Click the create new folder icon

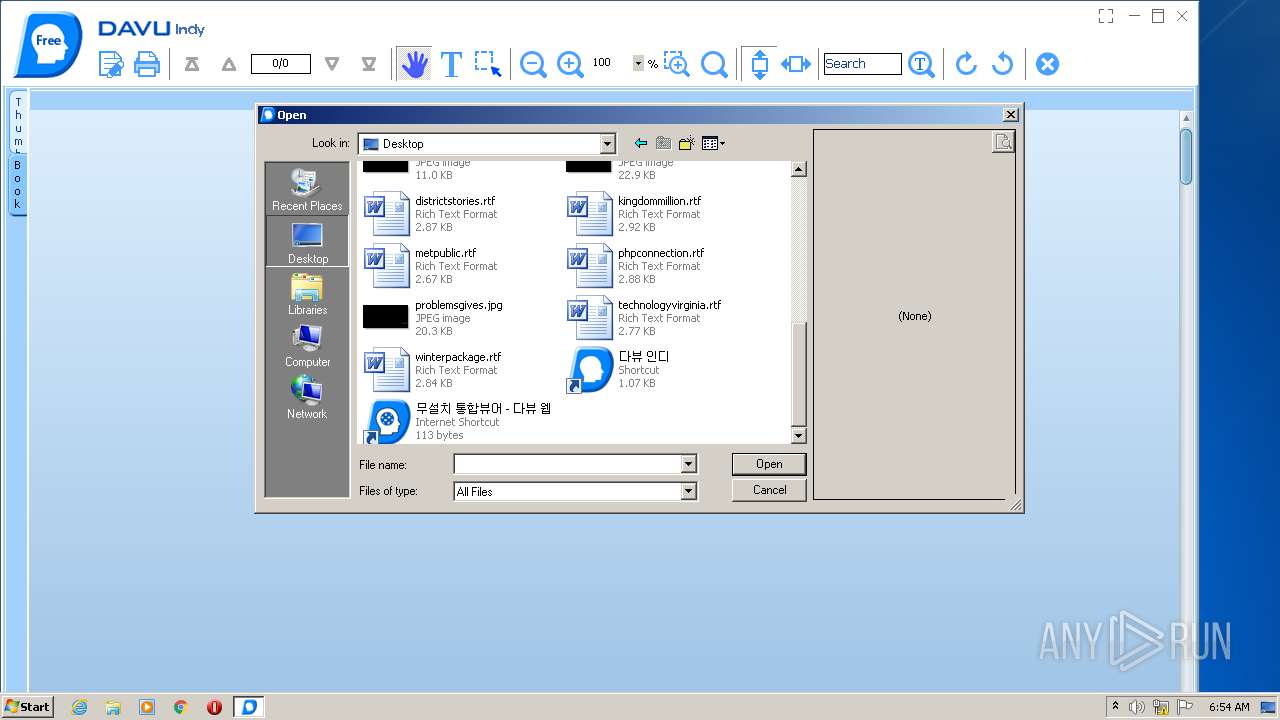(686, 143)
